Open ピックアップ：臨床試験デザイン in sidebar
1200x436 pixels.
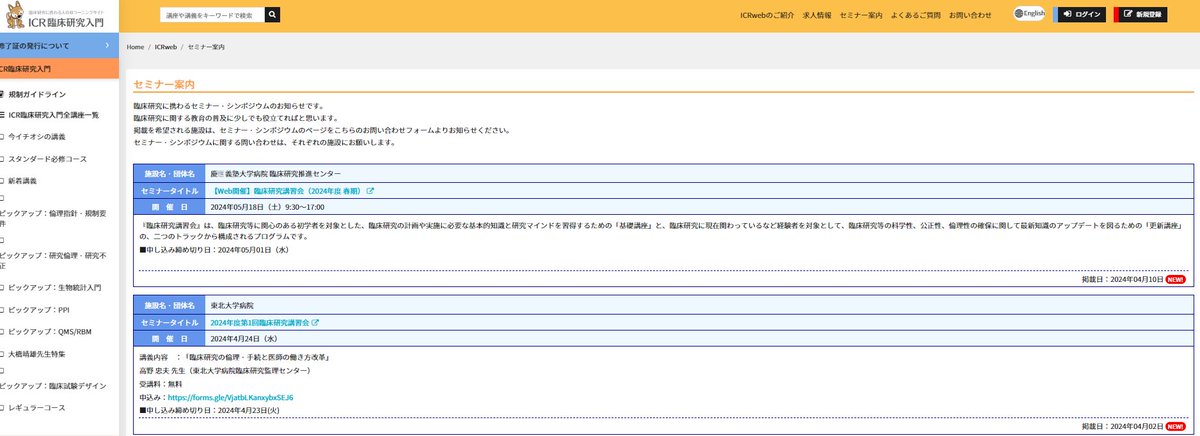(x=53, y=385)
